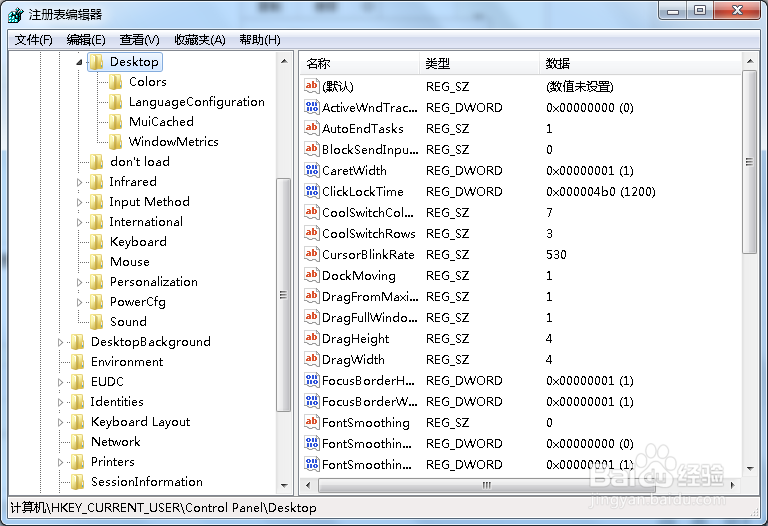
Task: Minimize the Registry Editor window
Action: (x=673, y=10)
